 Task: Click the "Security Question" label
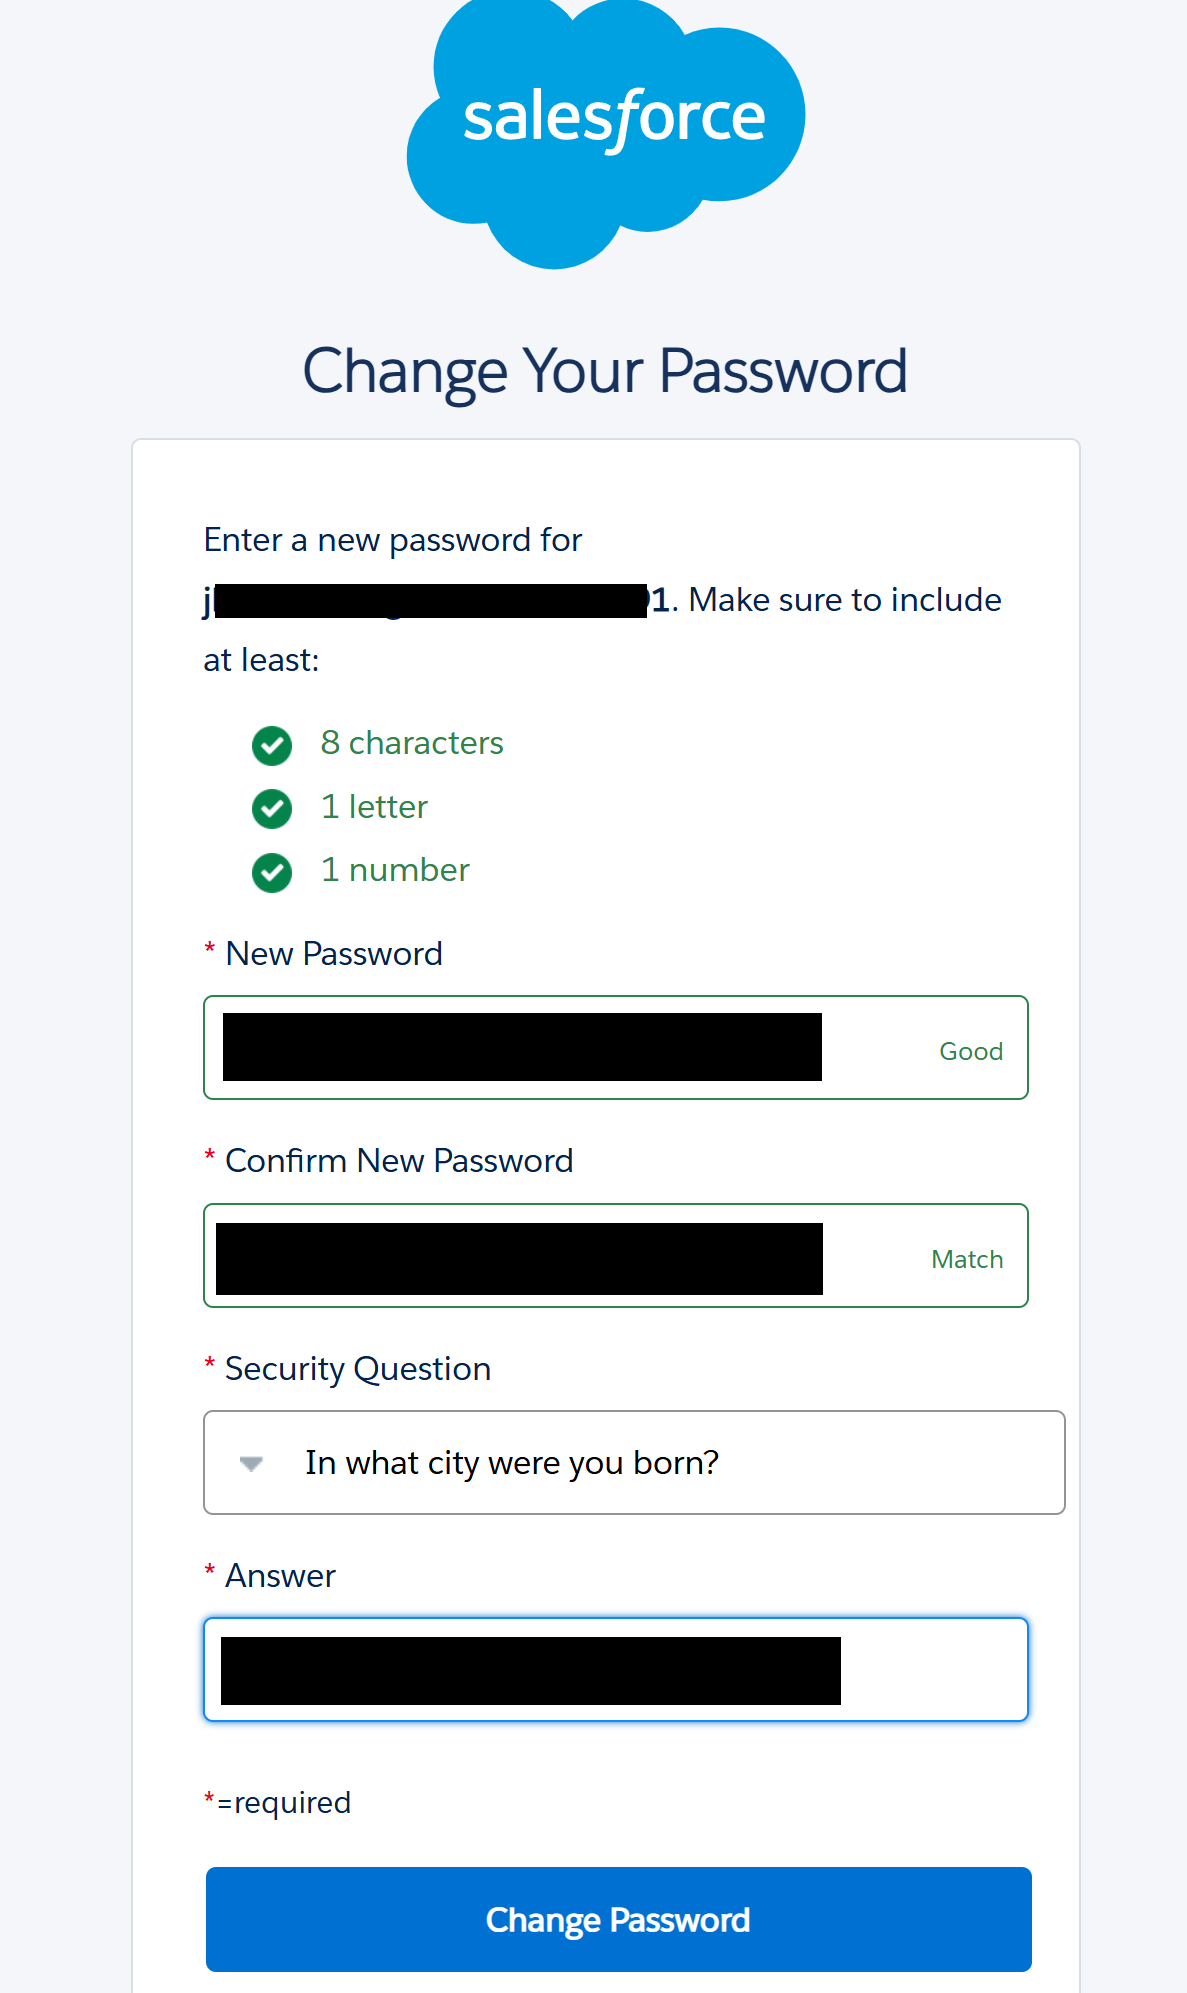click(357, 1369)
